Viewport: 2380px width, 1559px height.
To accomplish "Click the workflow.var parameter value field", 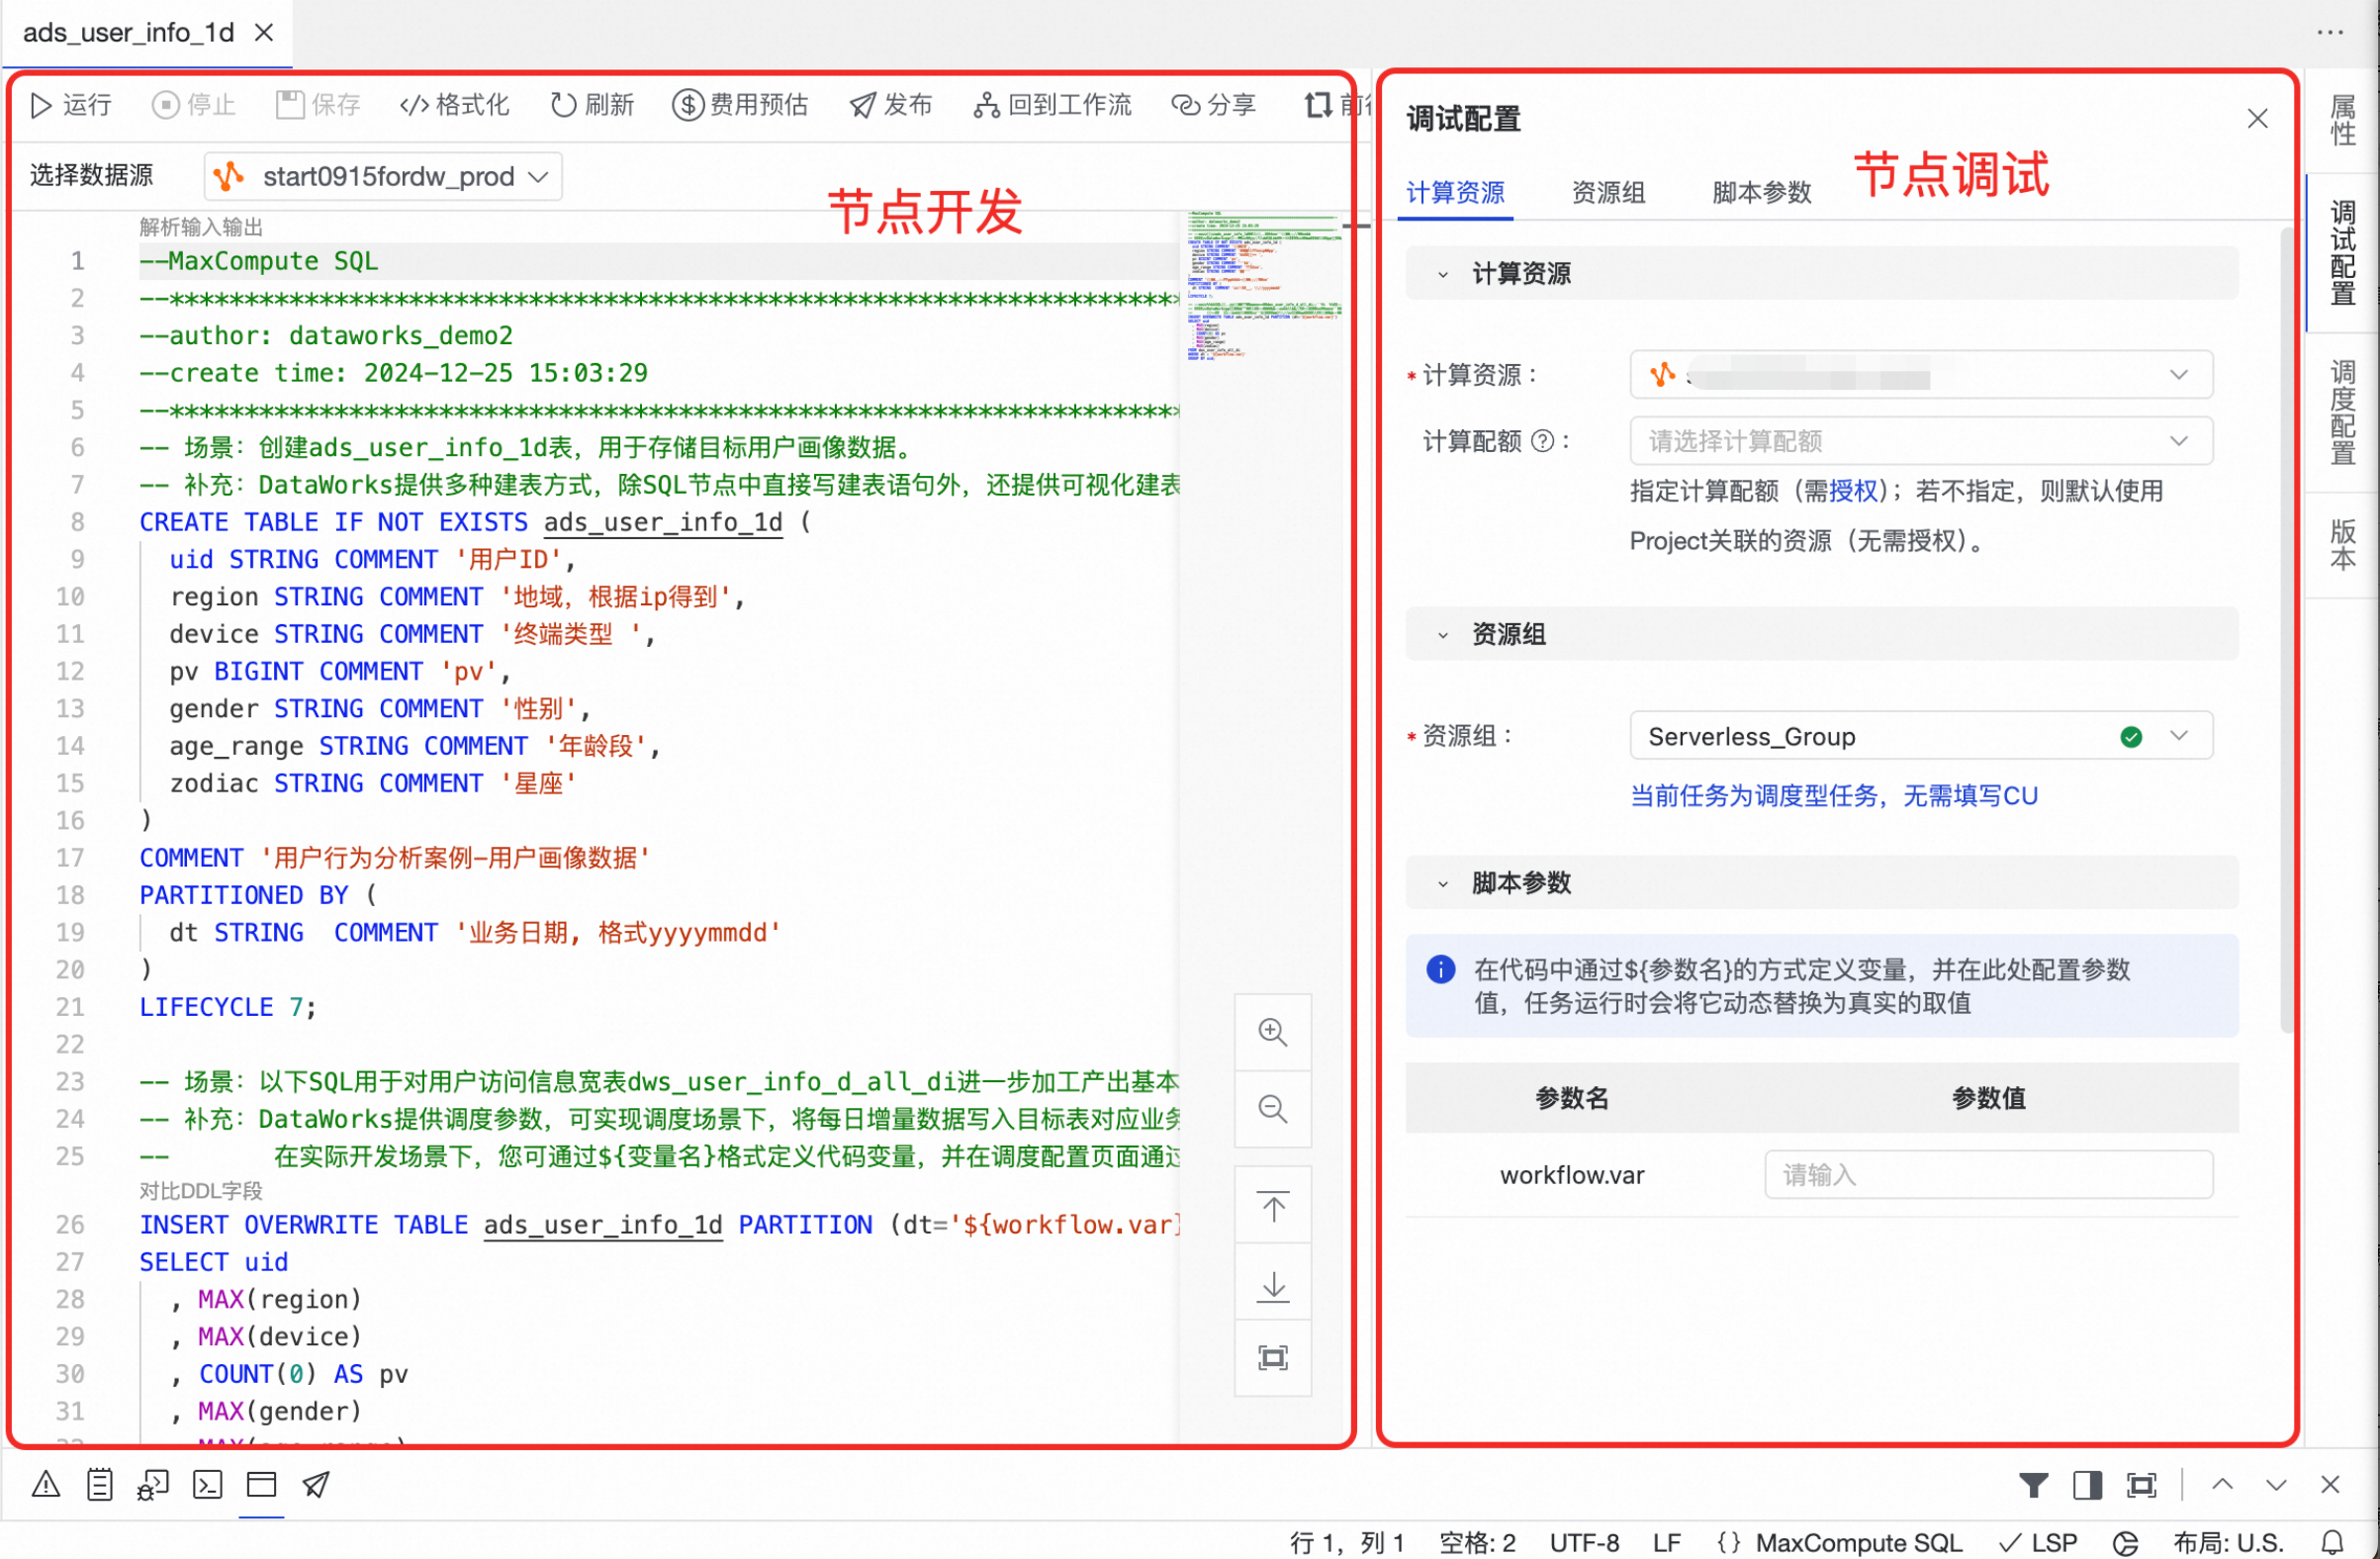I will pyautogui.click(x=1987, y=1175).
